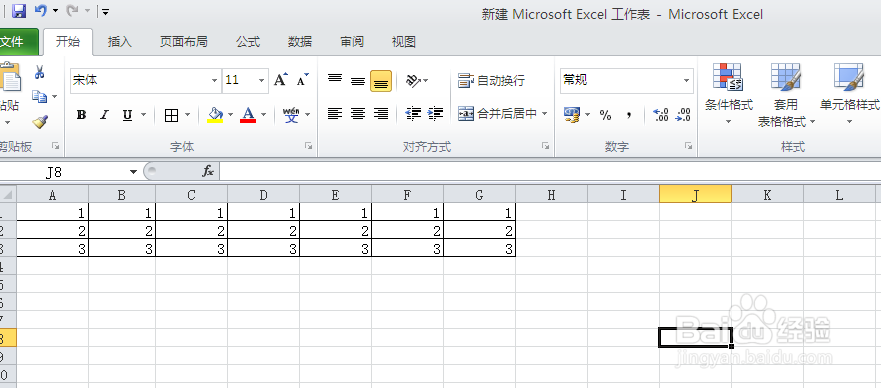Switch to the 审阅 tab
This screenshot has width=881, height=388.
click(352, 42)
